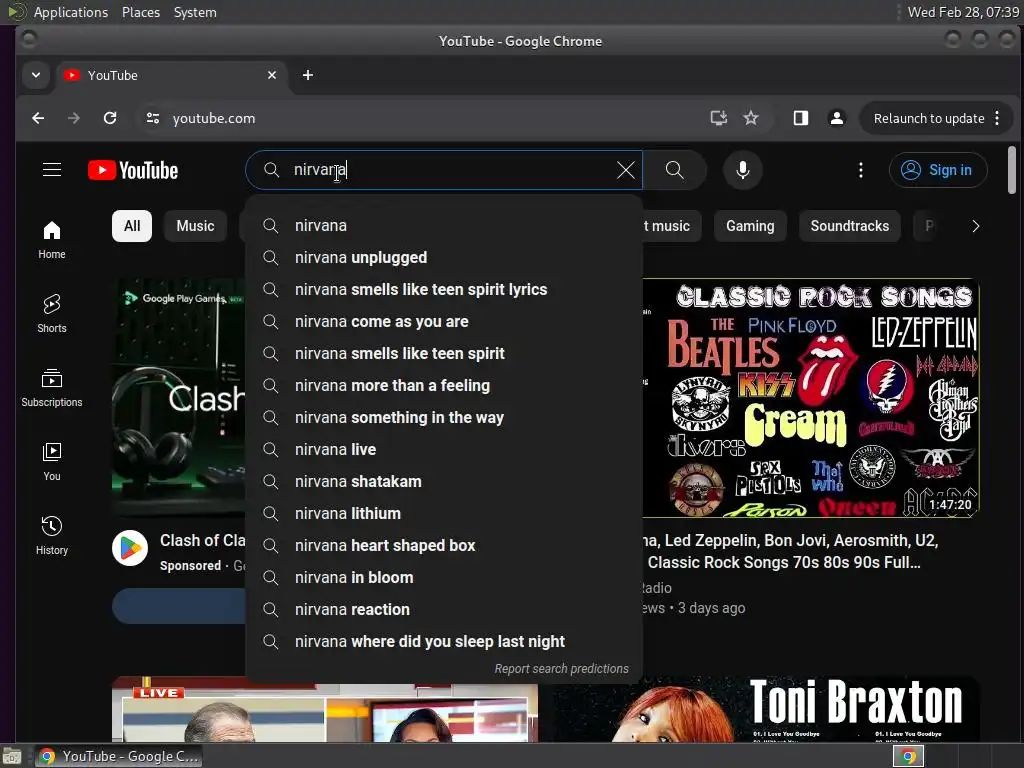The width and height of the screenshot is (1024, 768).
Task: Open Shorts from the sidebar
Action: click(52, 313)
